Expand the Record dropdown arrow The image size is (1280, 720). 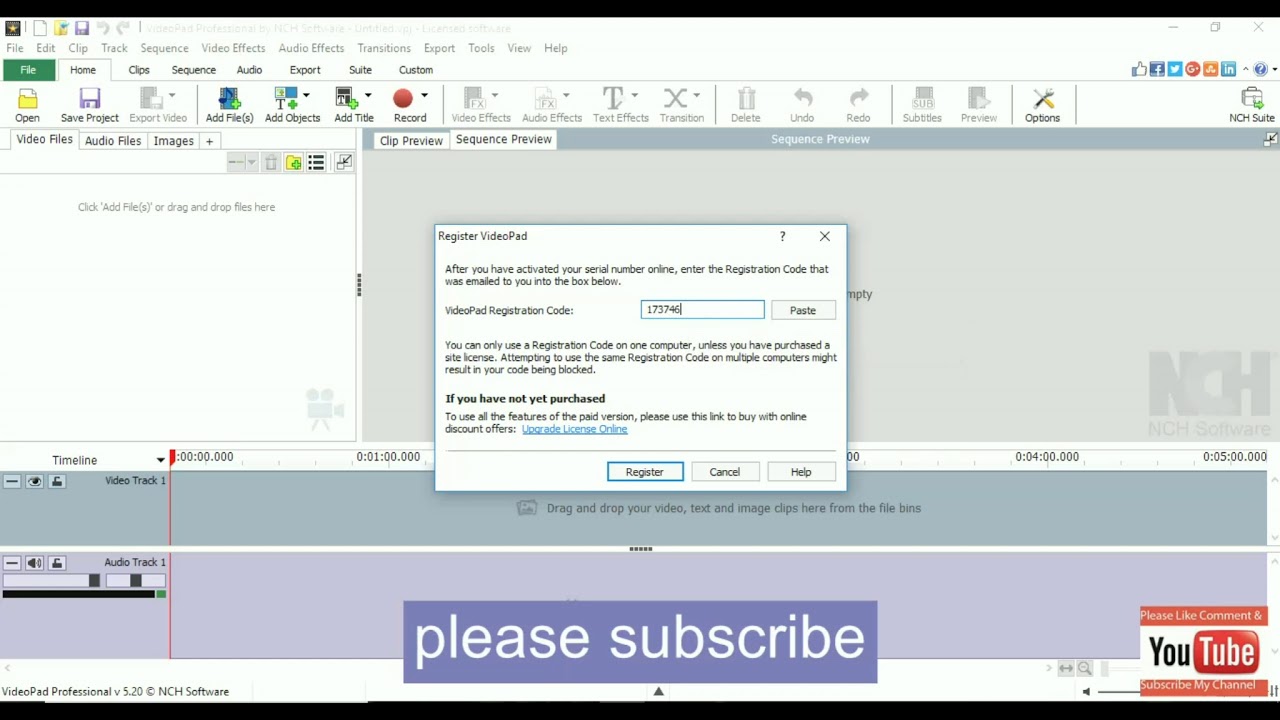424,95
